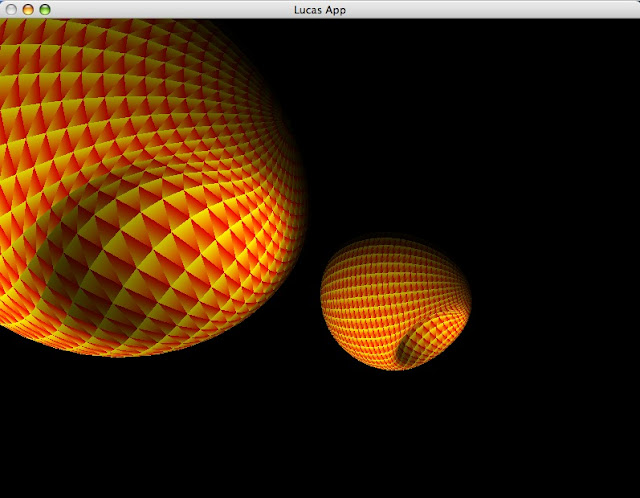Screen dimensions: 640x498
Task: Click the "Lucas App" title text
Action: (x=320, y=9)
